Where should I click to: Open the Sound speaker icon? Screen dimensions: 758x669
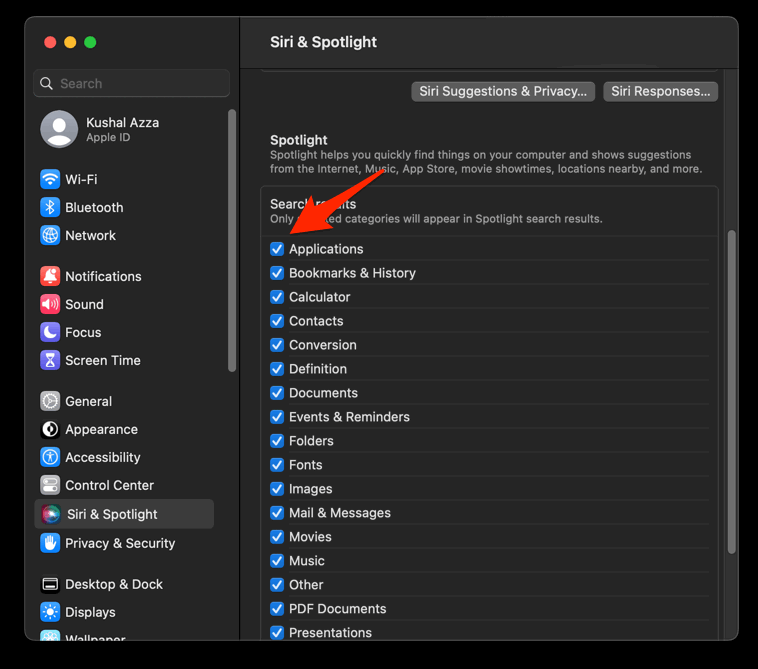coord(50,304)
